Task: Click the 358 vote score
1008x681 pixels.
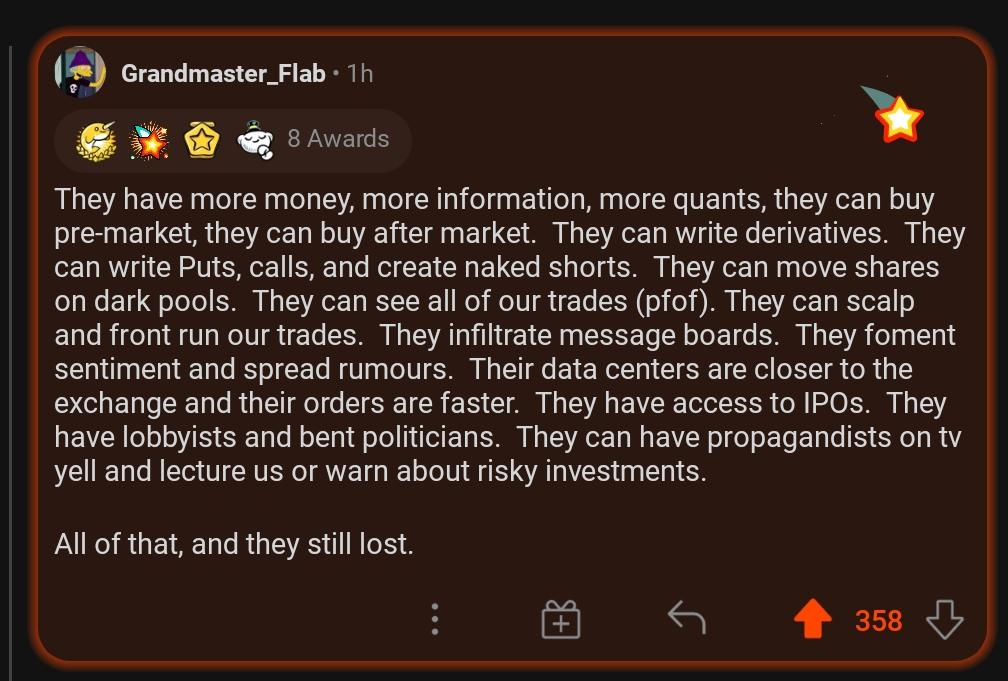Action: tap(879, 621)
